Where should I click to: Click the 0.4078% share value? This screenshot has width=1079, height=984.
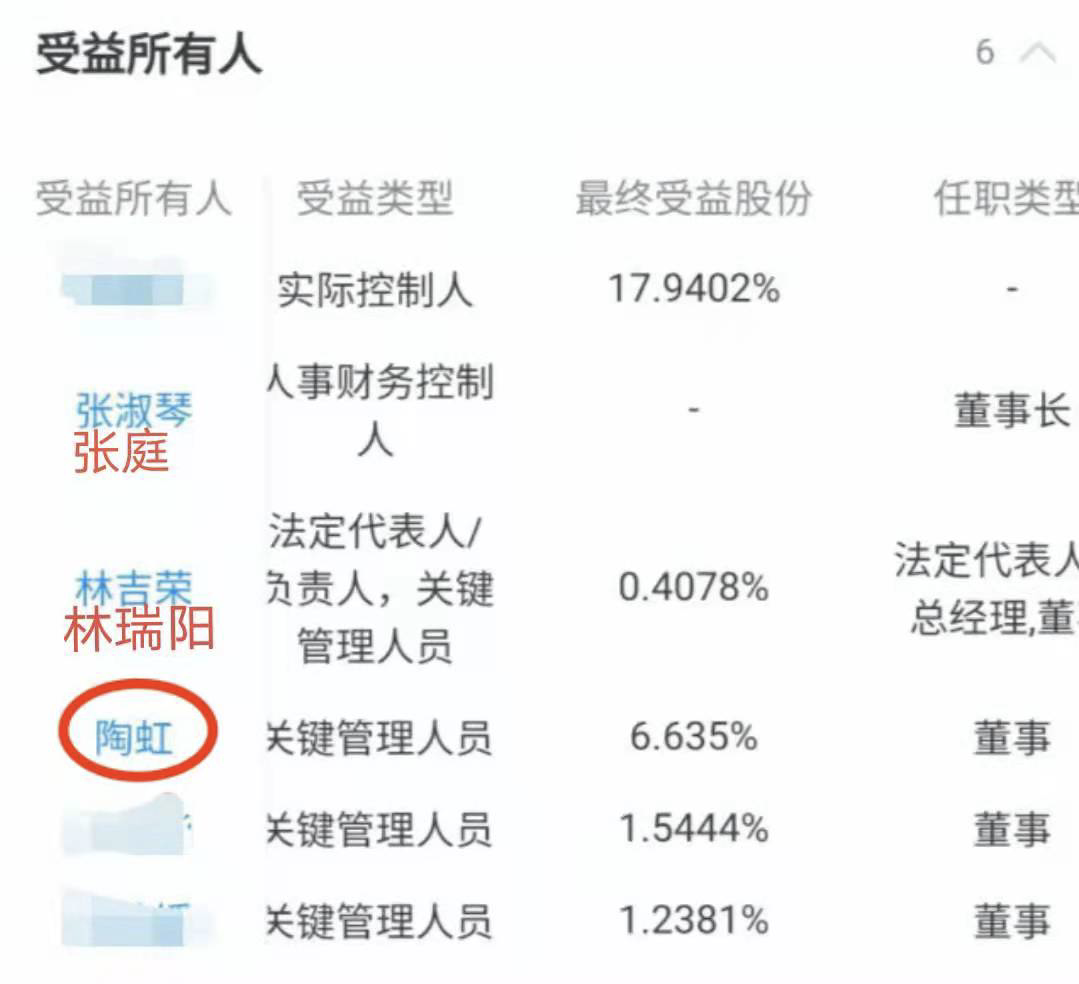point(694,588)
